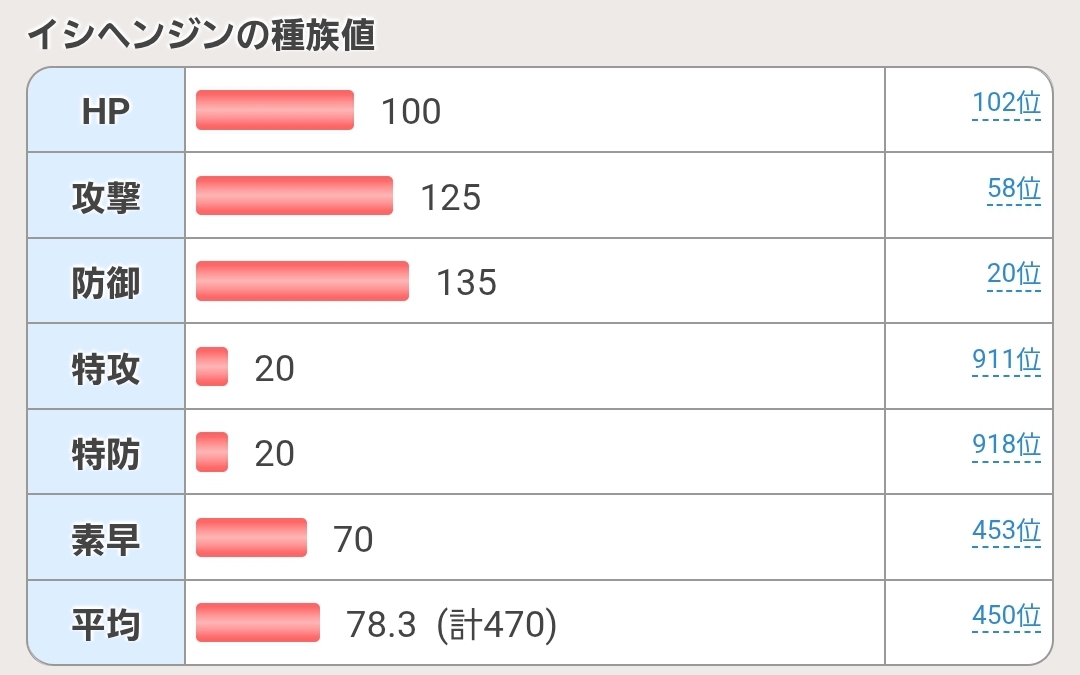Open the 450位 average ranking link
Viewport: 1080px width, 675px height.
[x=1006, y=617]
